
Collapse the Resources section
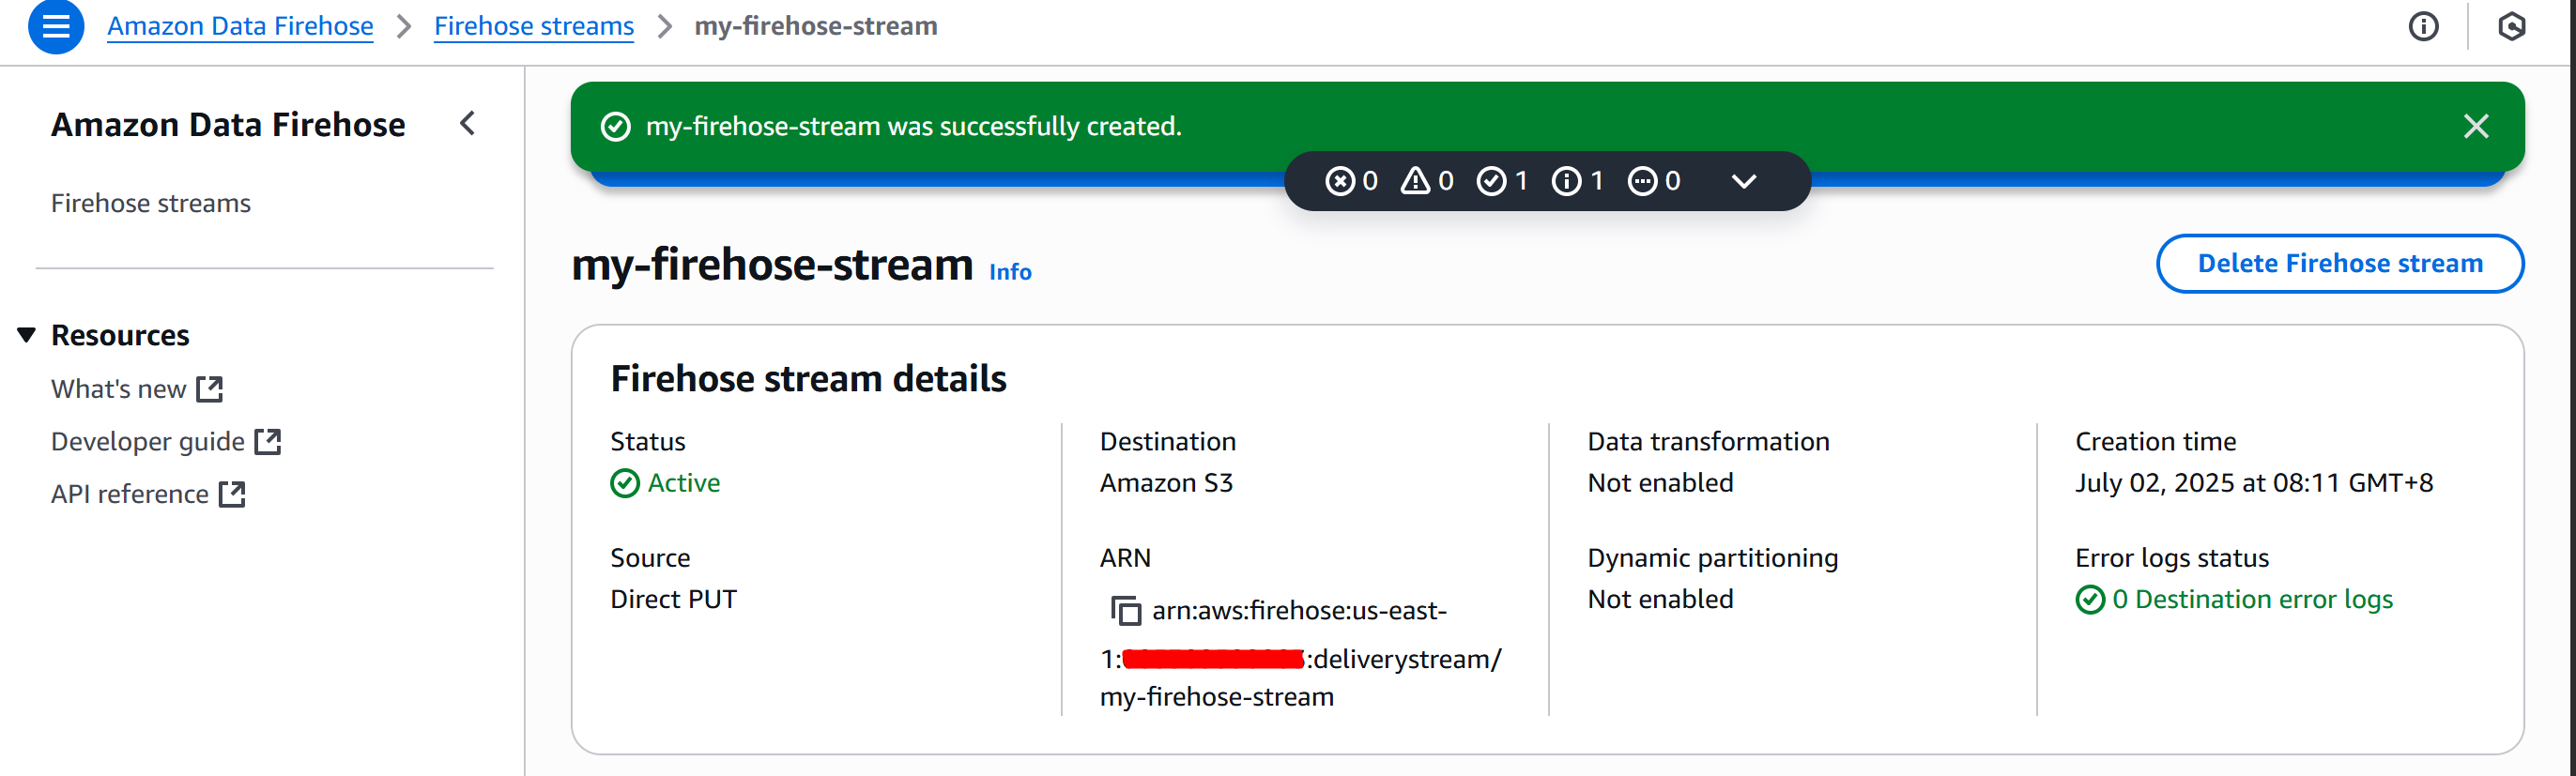(27, 335)
